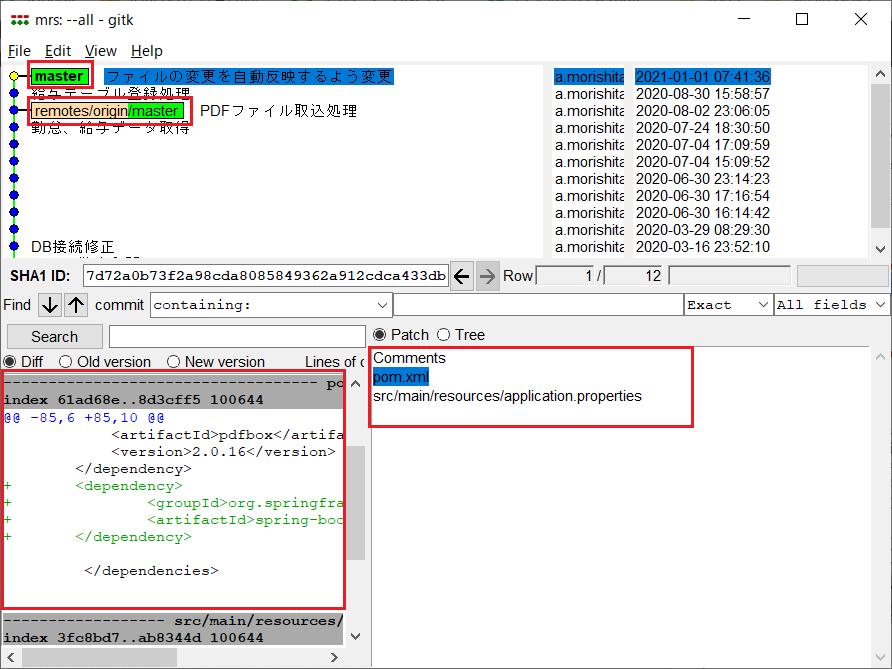Click the Search button
This screenshot has width=892, height=669.
pos(55,337)
